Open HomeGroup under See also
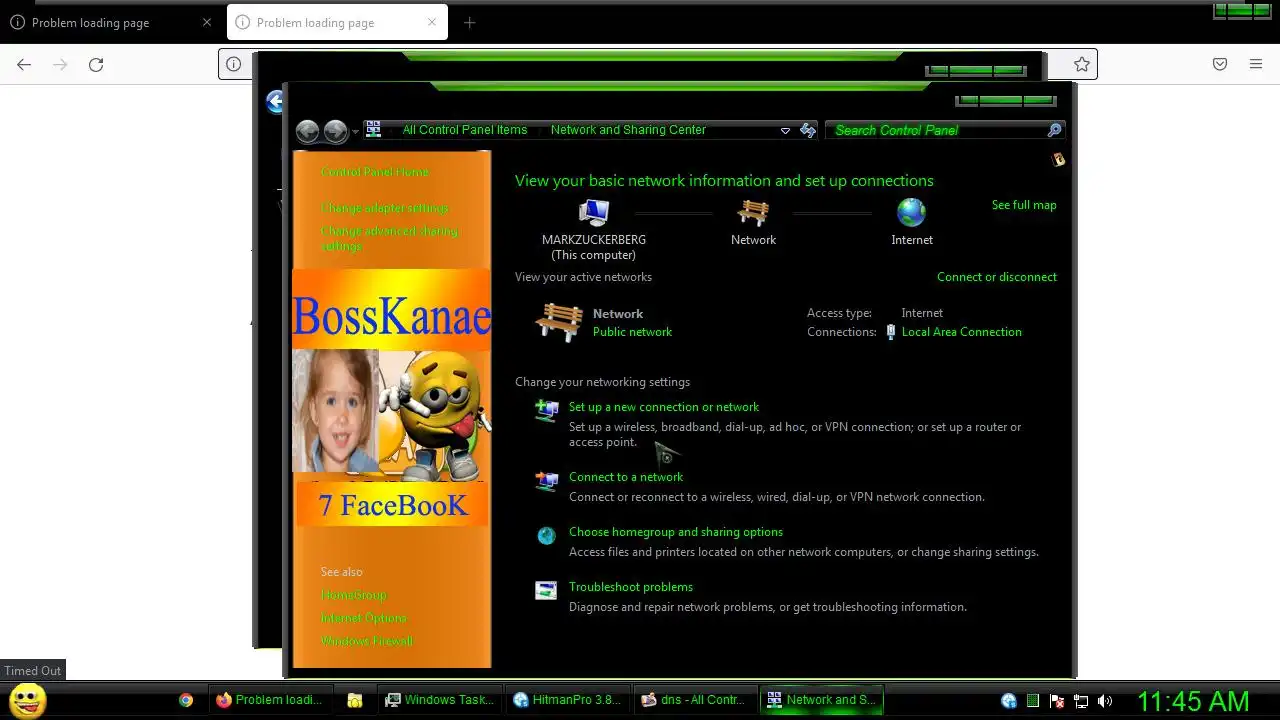The height and width of the screenshot is (720, 1280). point(353,595)
